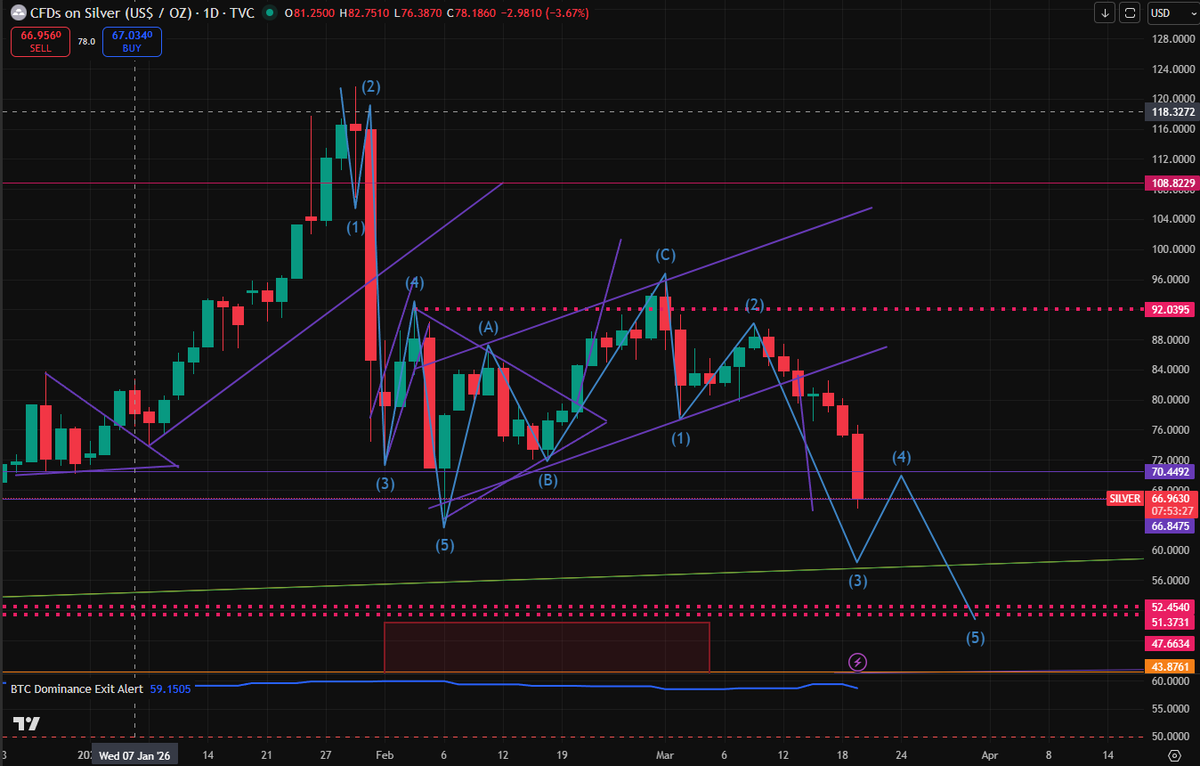Click the 51.3731 price label

tap(1171, 621)
